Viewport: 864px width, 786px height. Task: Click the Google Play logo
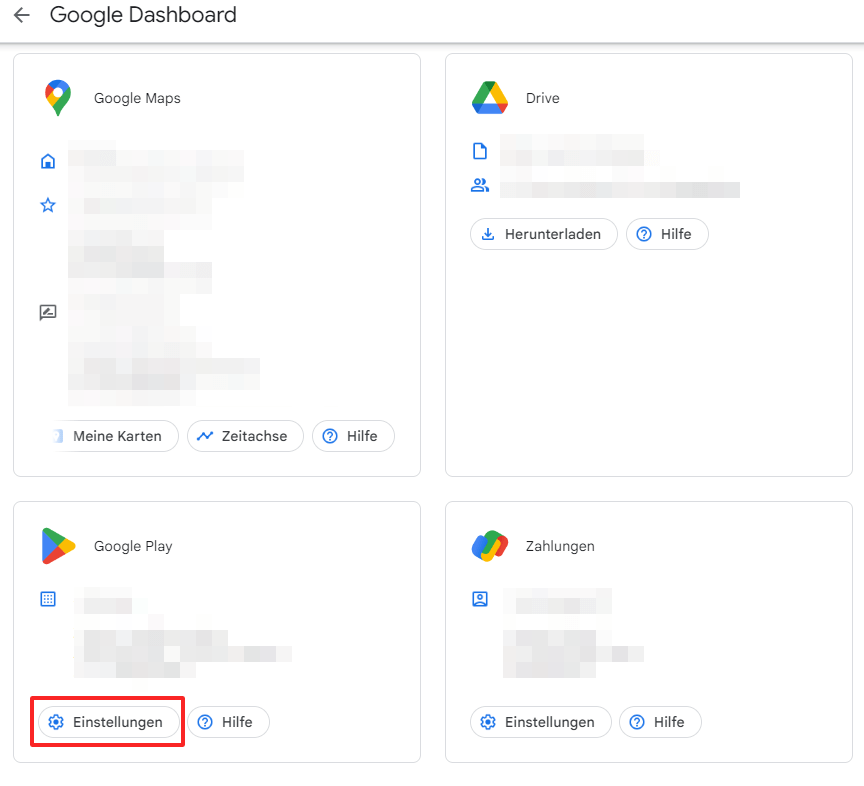[58, 546]
